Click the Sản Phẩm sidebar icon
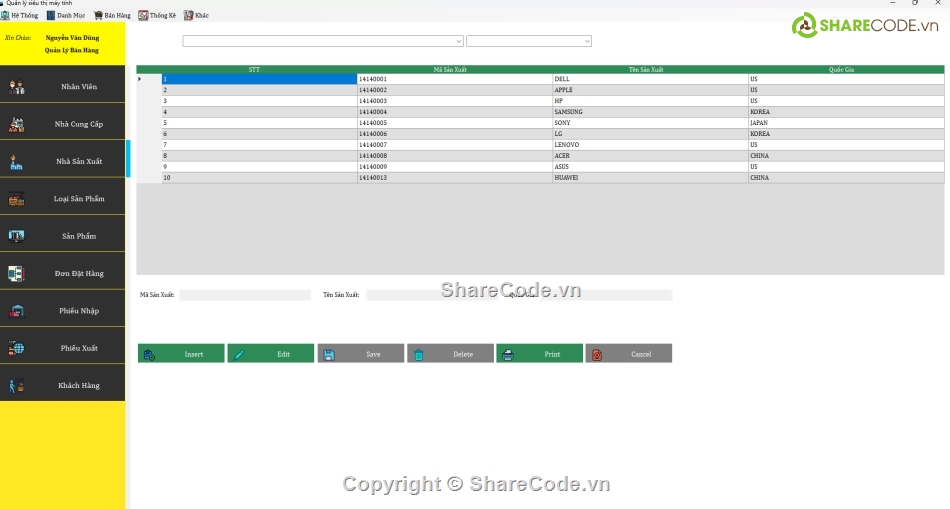The image size is (950, 509). click(x=17, y=236)
